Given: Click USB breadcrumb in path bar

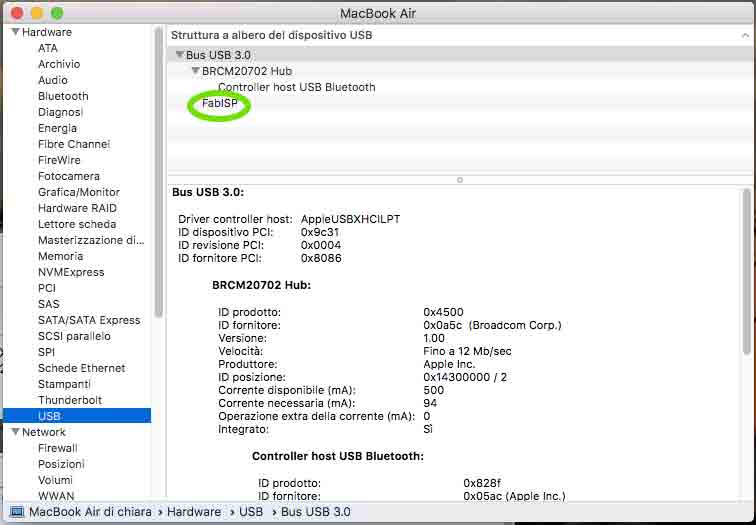Looking at the screenshot, I should pyautogui.click(x=251, y=512).
